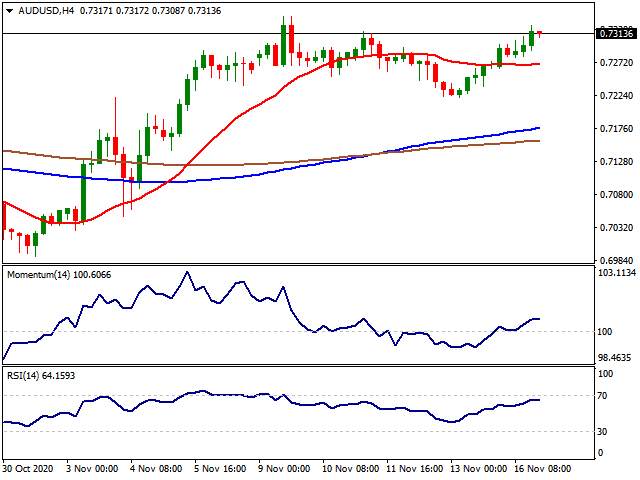640x480 pixels.
Task: Click the 0.72240 price axis label
Action: click(x=616, y=96)
